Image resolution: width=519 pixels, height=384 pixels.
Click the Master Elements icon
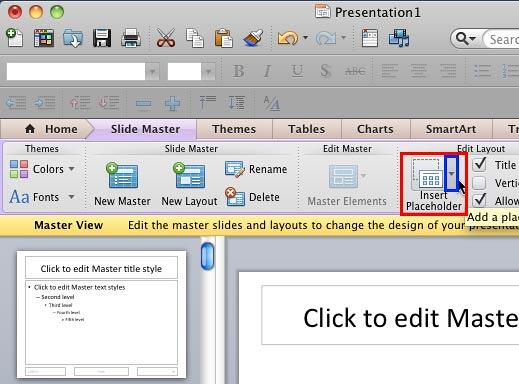point(343,176)
